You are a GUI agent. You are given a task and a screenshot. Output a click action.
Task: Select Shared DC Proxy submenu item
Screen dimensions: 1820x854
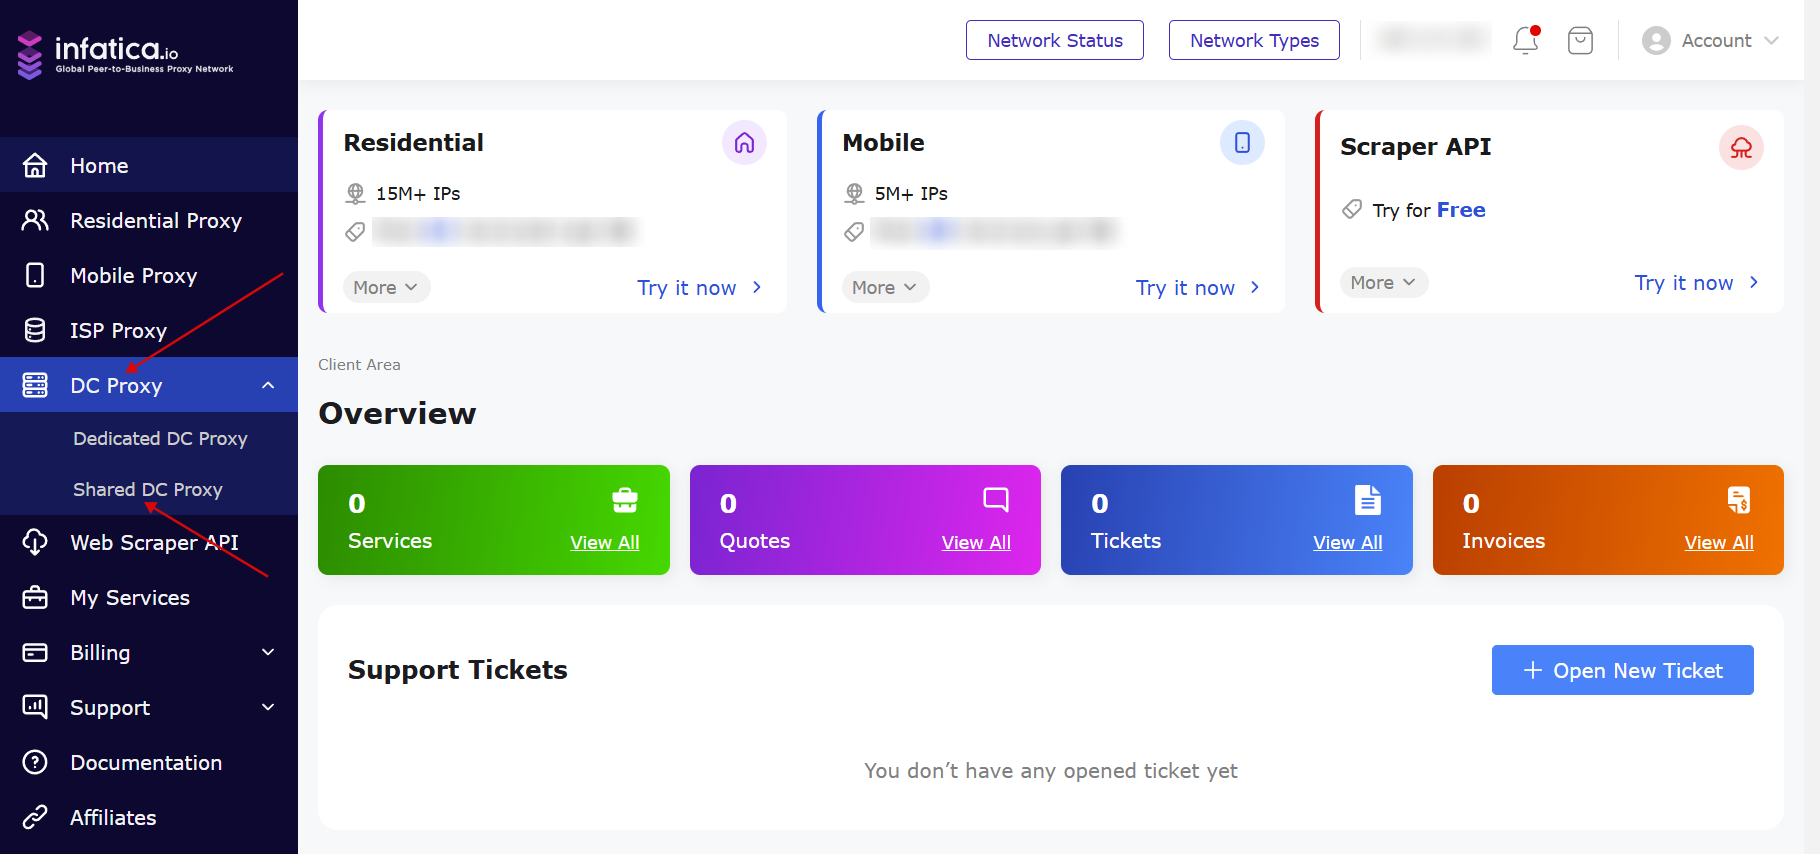pos(148,489)
